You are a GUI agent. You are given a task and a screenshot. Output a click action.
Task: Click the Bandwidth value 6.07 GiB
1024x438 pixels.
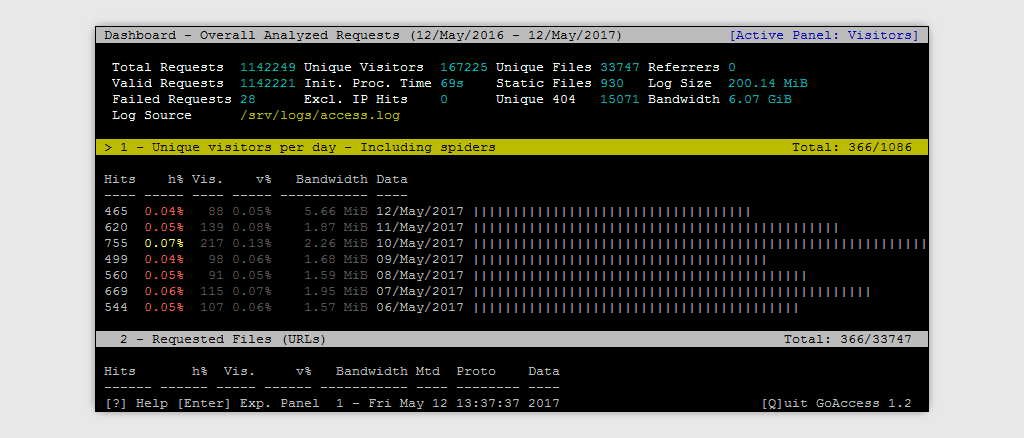click(760, 99)
